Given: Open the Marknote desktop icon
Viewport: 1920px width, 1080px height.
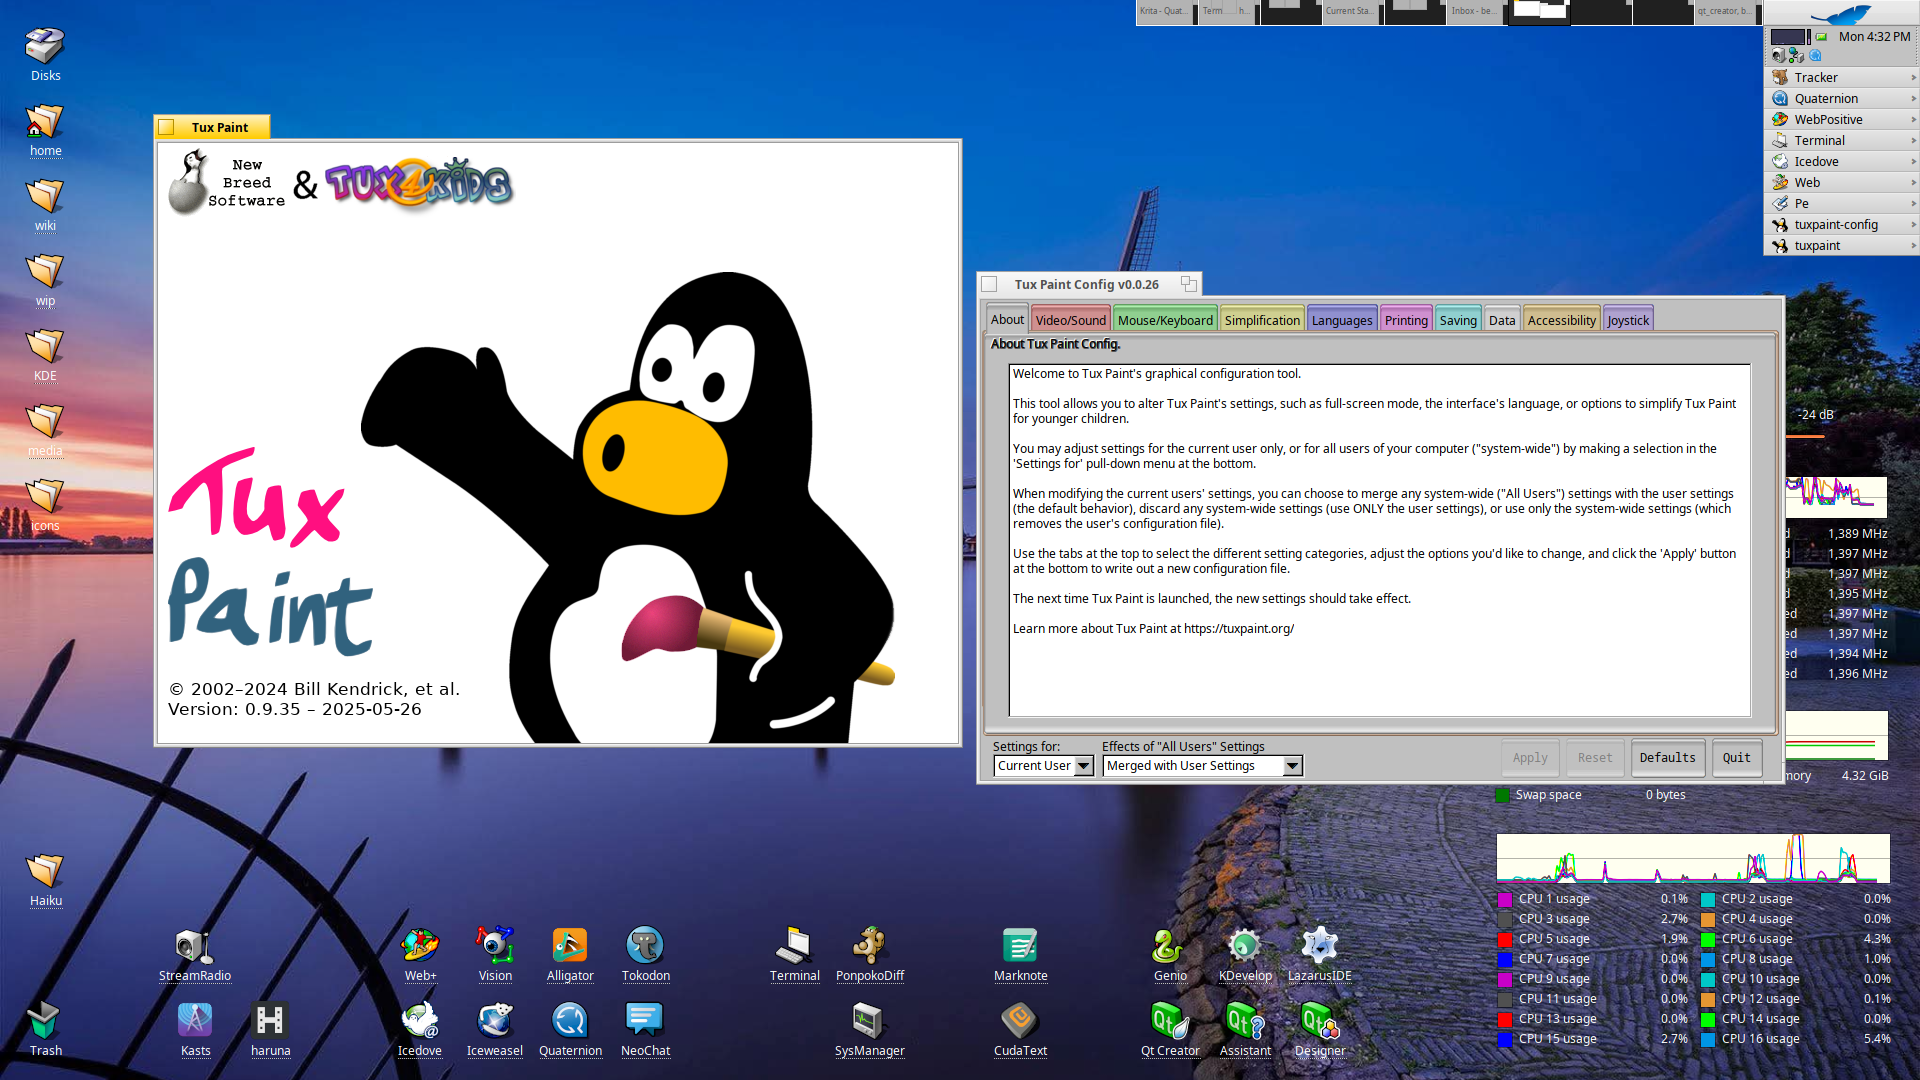Looking at the screenshot, I should [1020, 946].
